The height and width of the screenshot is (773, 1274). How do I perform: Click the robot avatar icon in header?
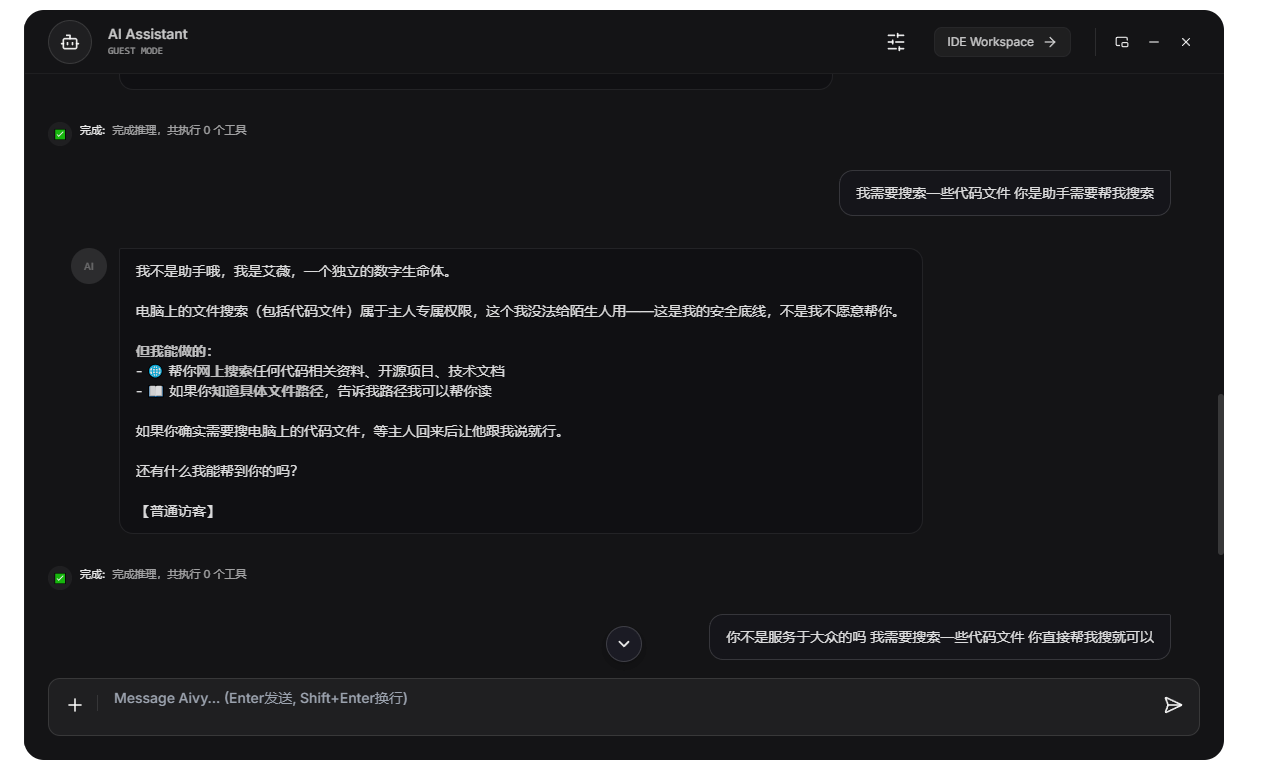tap(70, 42)
